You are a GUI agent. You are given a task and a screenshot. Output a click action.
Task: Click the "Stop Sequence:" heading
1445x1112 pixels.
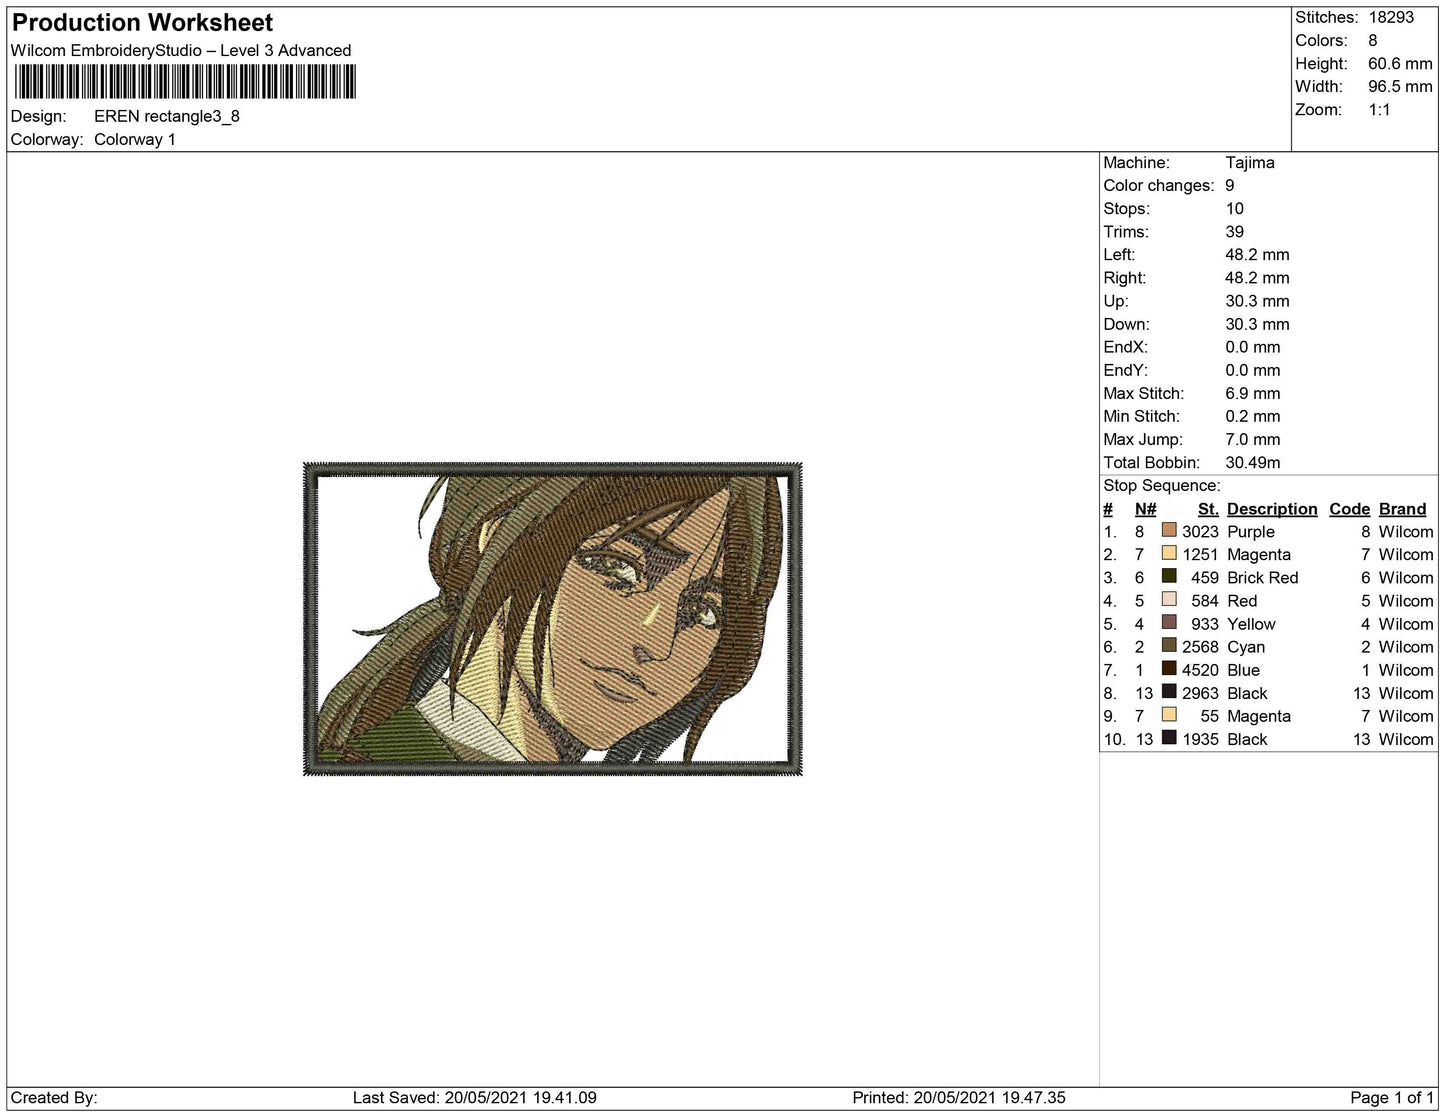point(1162,485)
